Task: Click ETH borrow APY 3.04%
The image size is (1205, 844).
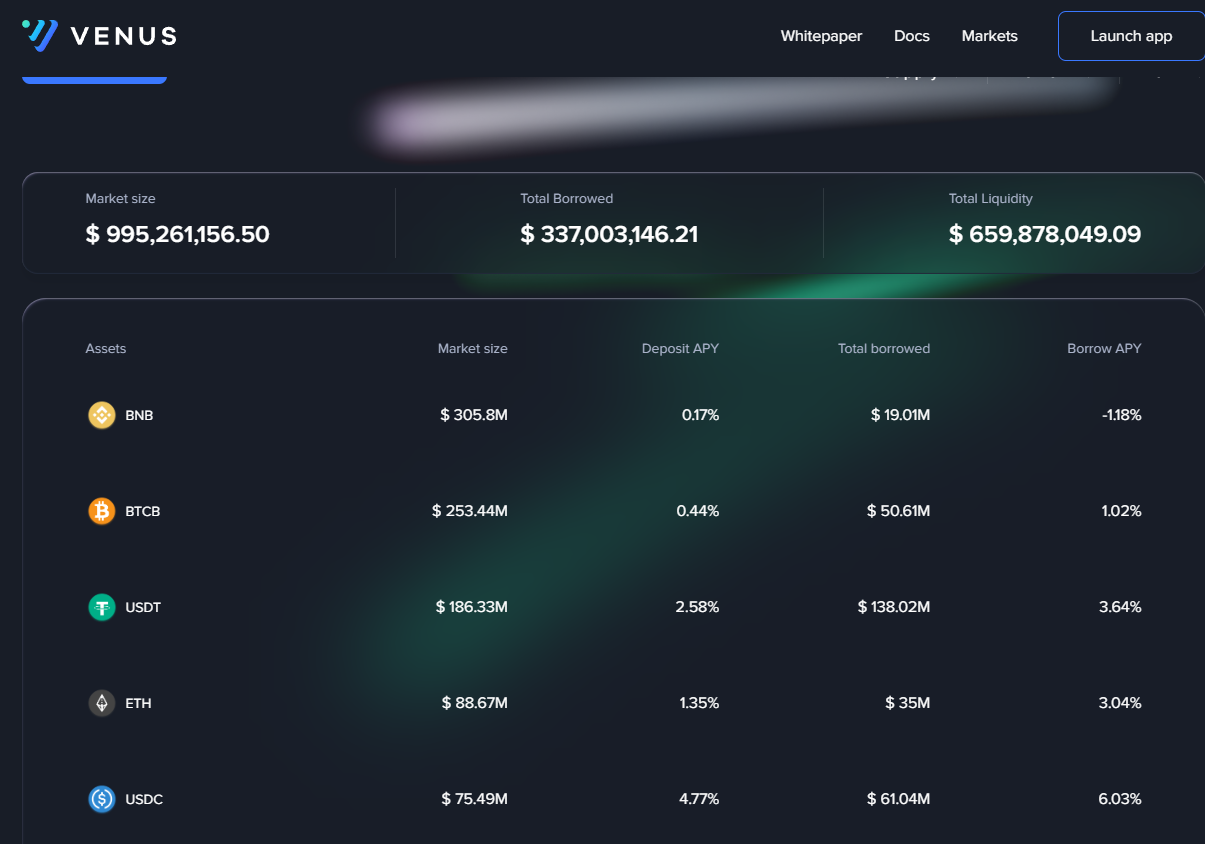Action: [x=1120, y=703]
